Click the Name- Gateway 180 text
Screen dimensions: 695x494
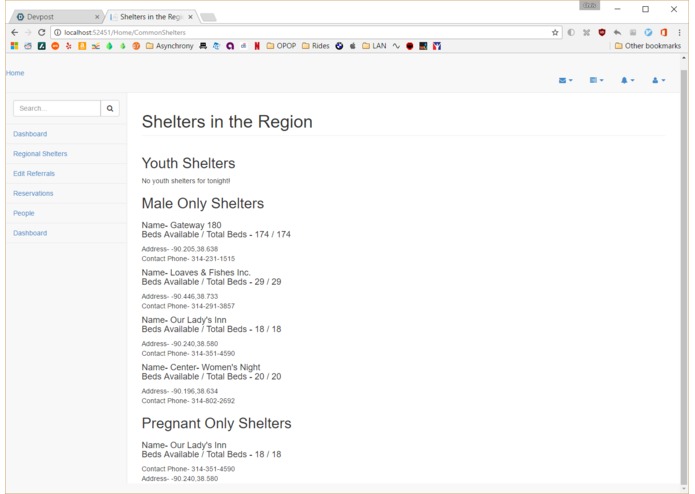coord(181,225)
